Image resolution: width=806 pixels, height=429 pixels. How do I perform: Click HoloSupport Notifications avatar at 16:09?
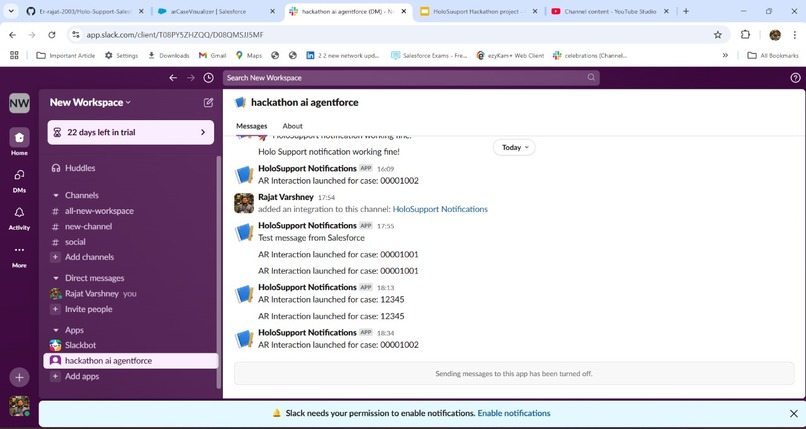[244, 175]
